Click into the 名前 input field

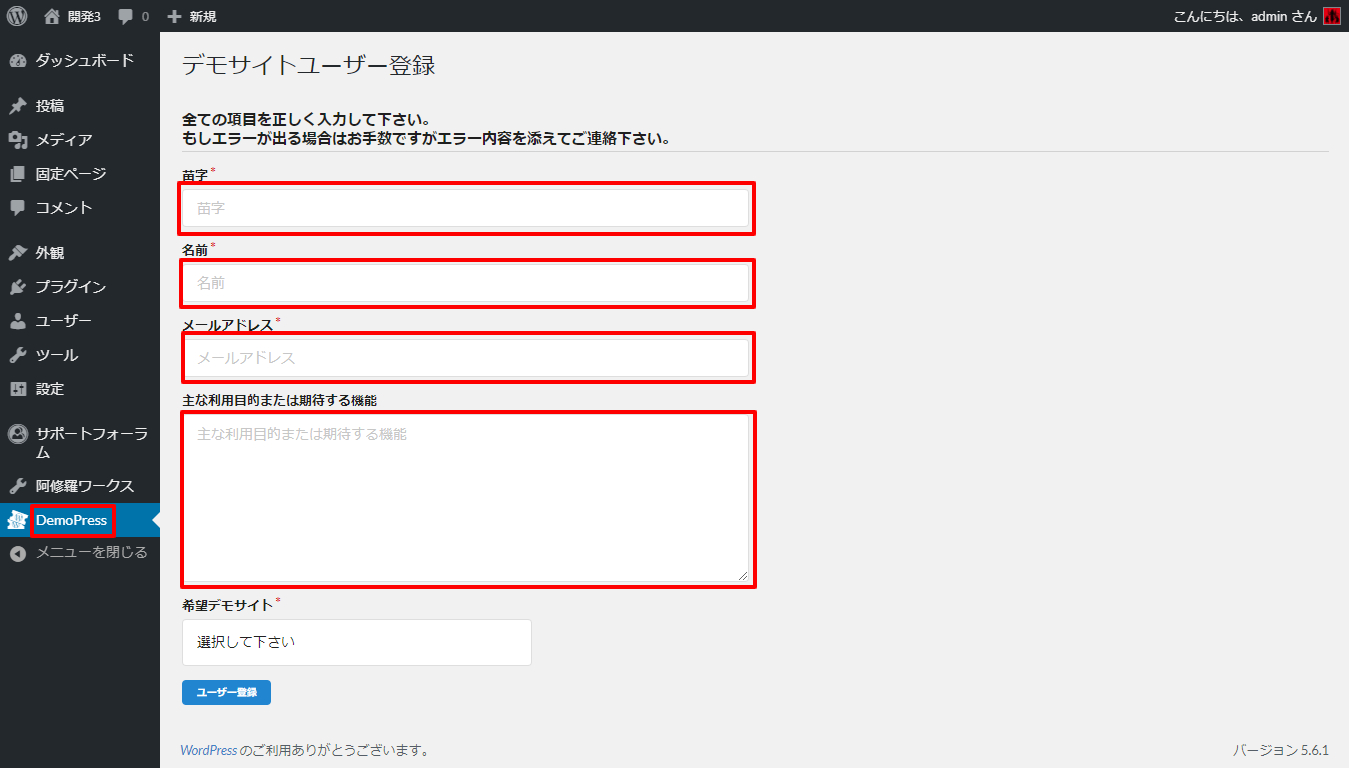pyautogui.click(x=466, y=283)
